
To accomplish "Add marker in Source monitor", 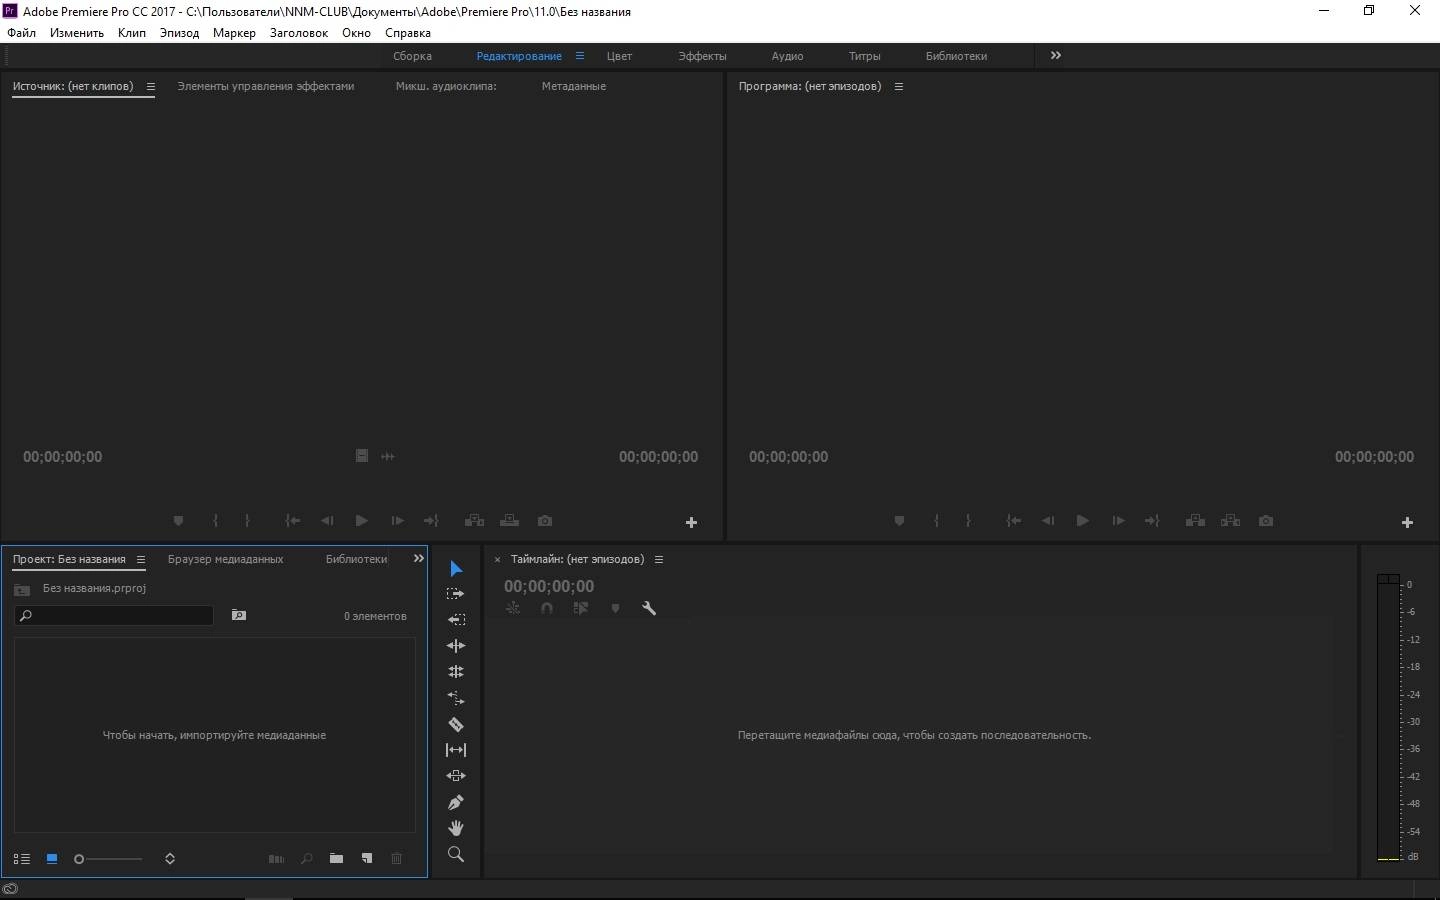I will tap(178, 521).
